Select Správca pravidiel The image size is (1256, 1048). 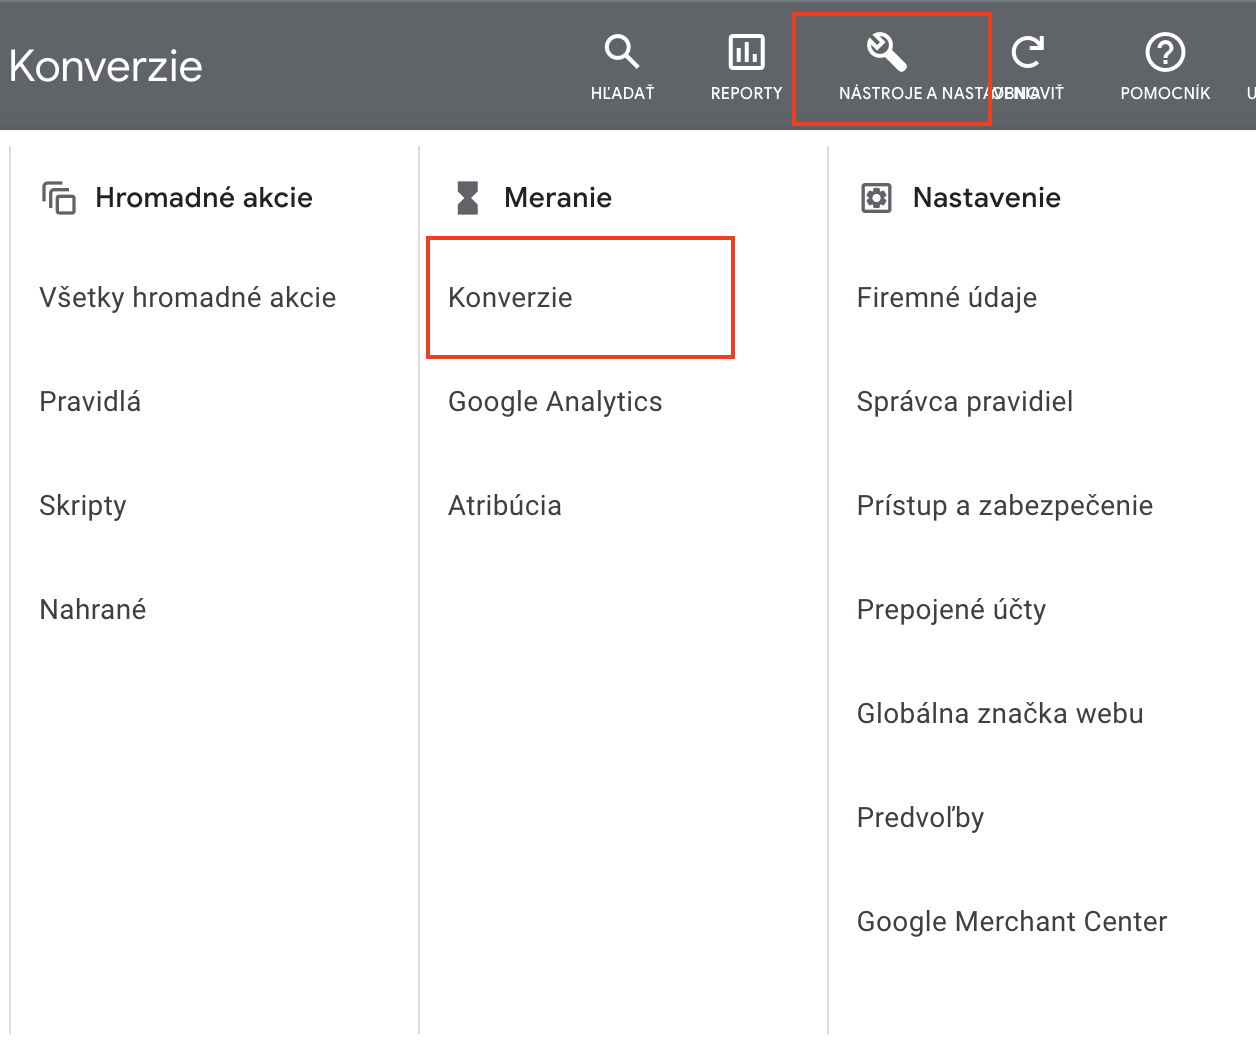click(964, 402)
